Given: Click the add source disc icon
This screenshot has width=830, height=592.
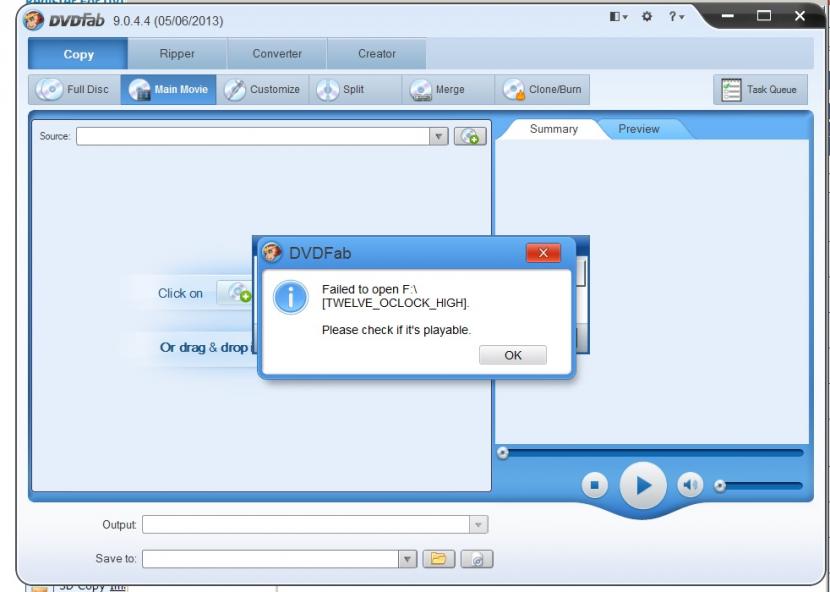Looking at the screenshot, I should pyautogui.click(x=470, y=136).
